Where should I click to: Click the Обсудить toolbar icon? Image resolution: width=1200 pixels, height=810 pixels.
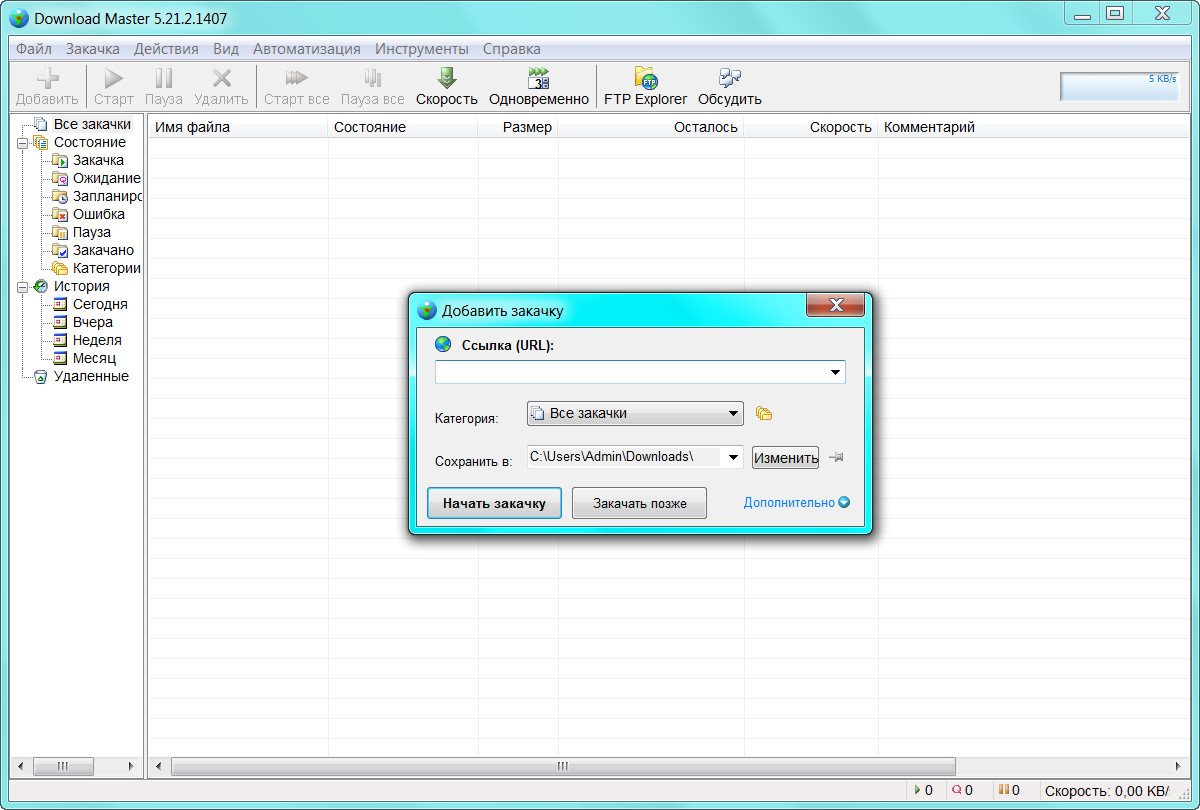tap(730, 78)
